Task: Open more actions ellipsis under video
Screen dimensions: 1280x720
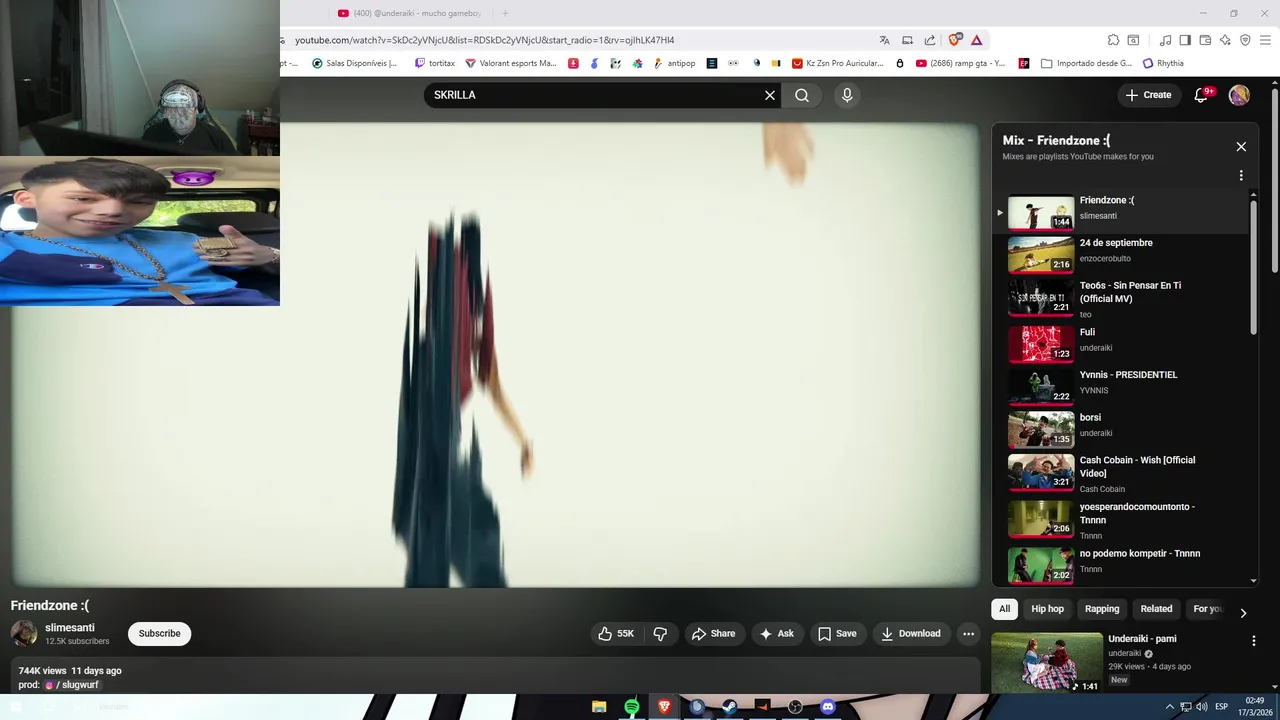Action: (968, 634)
